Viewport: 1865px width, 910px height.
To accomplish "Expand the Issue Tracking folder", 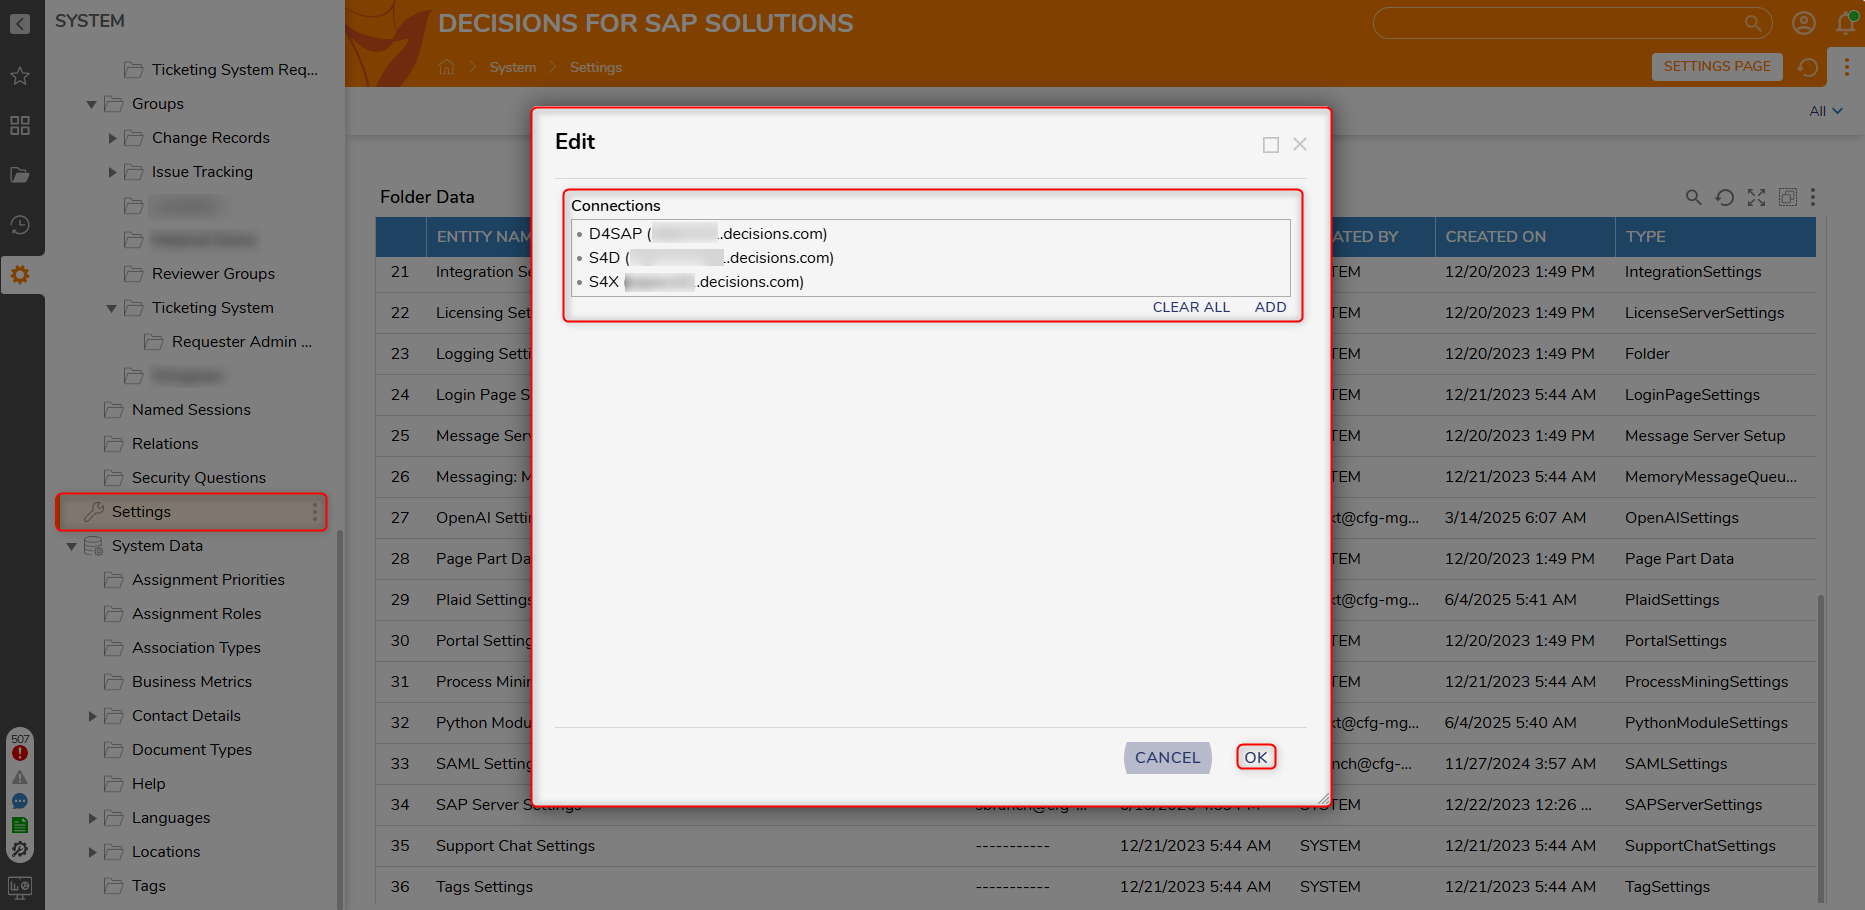I will coord(112,172).
